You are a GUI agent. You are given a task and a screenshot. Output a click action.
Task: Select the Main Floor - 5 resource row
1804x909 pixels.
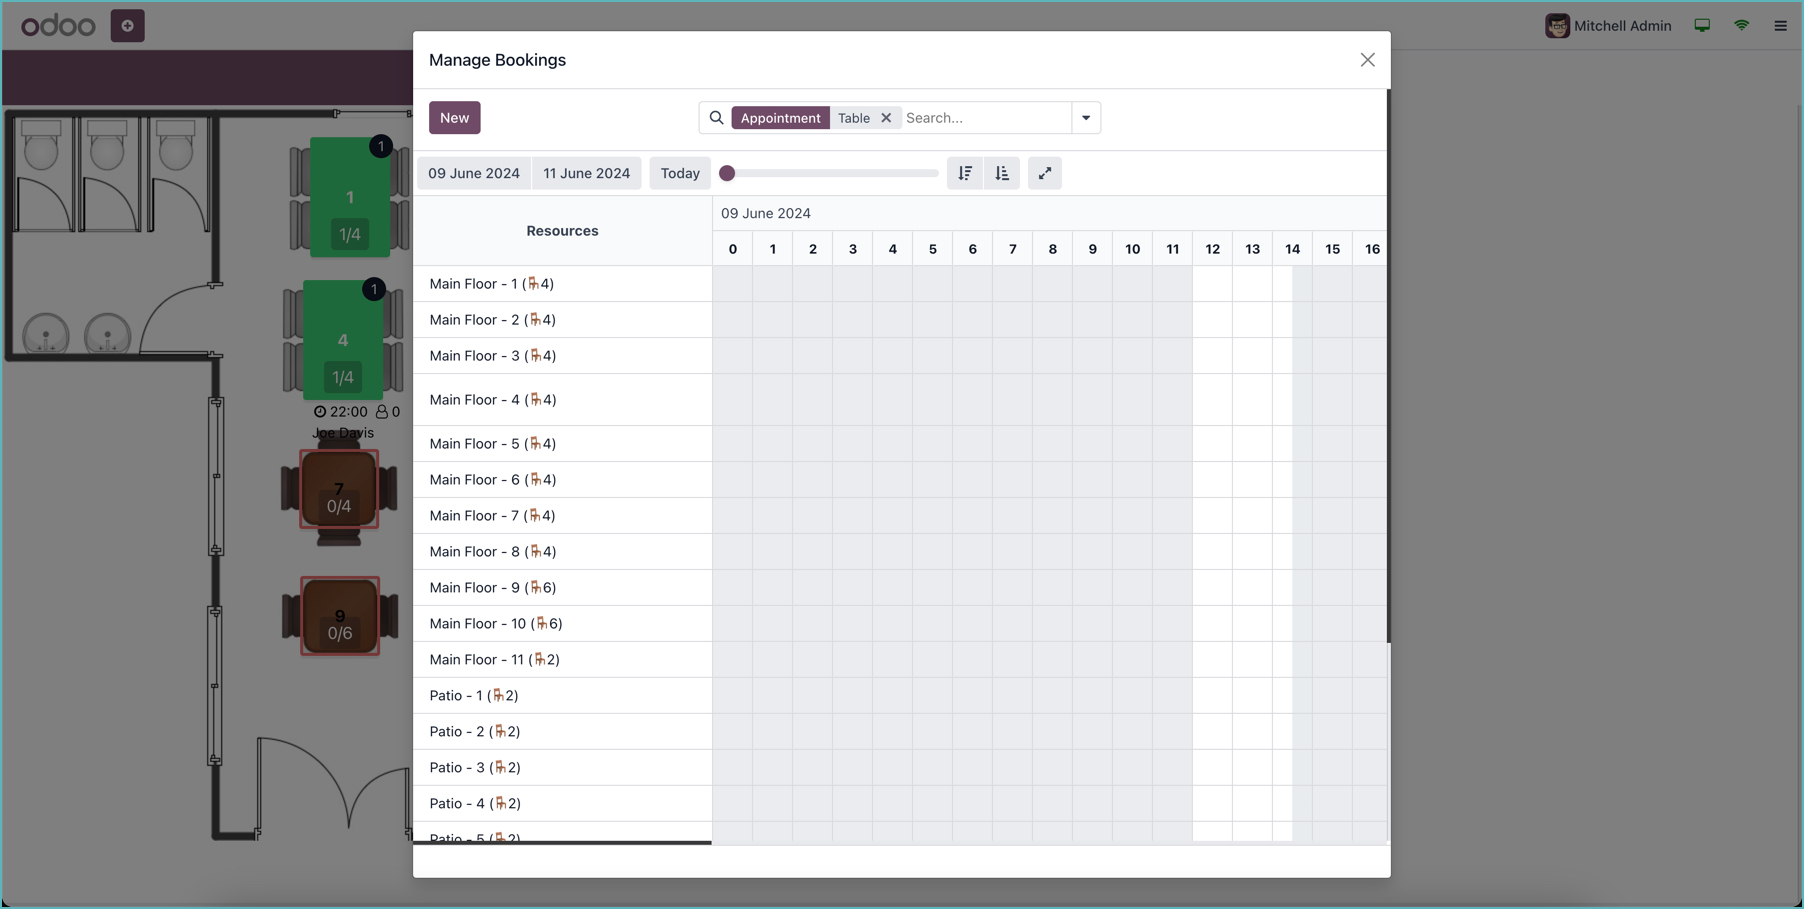[492, 443]
